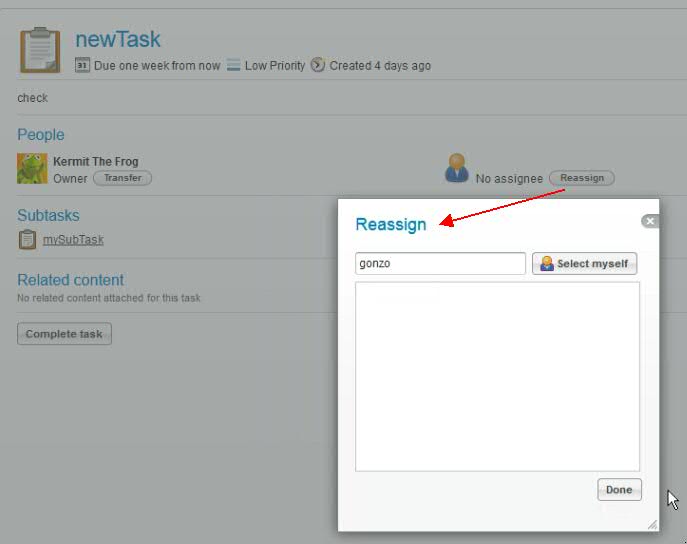Click the 'check' description text
The image size is (687, 544).
[32, 98]
